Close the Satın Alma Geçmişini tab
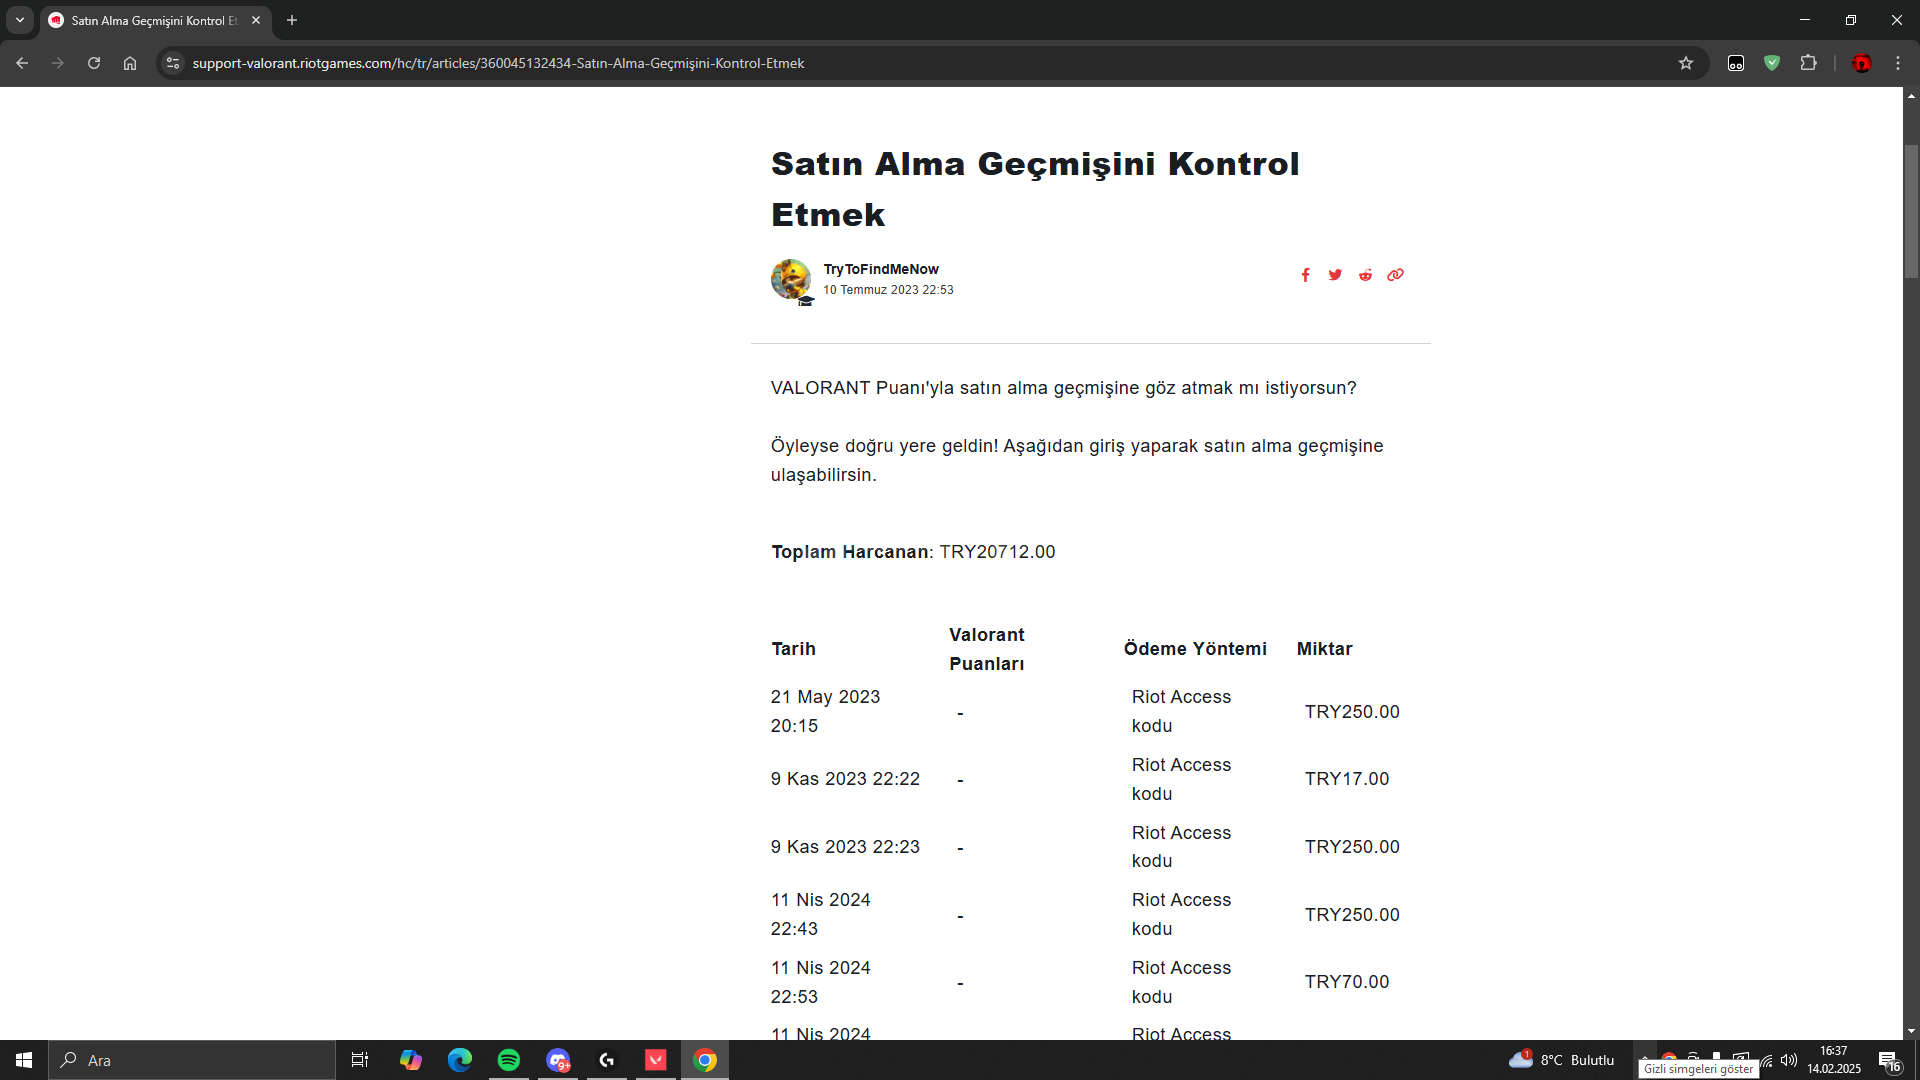The height and width of the screenshot is (1080, 1920). click(x=256, y=20)
